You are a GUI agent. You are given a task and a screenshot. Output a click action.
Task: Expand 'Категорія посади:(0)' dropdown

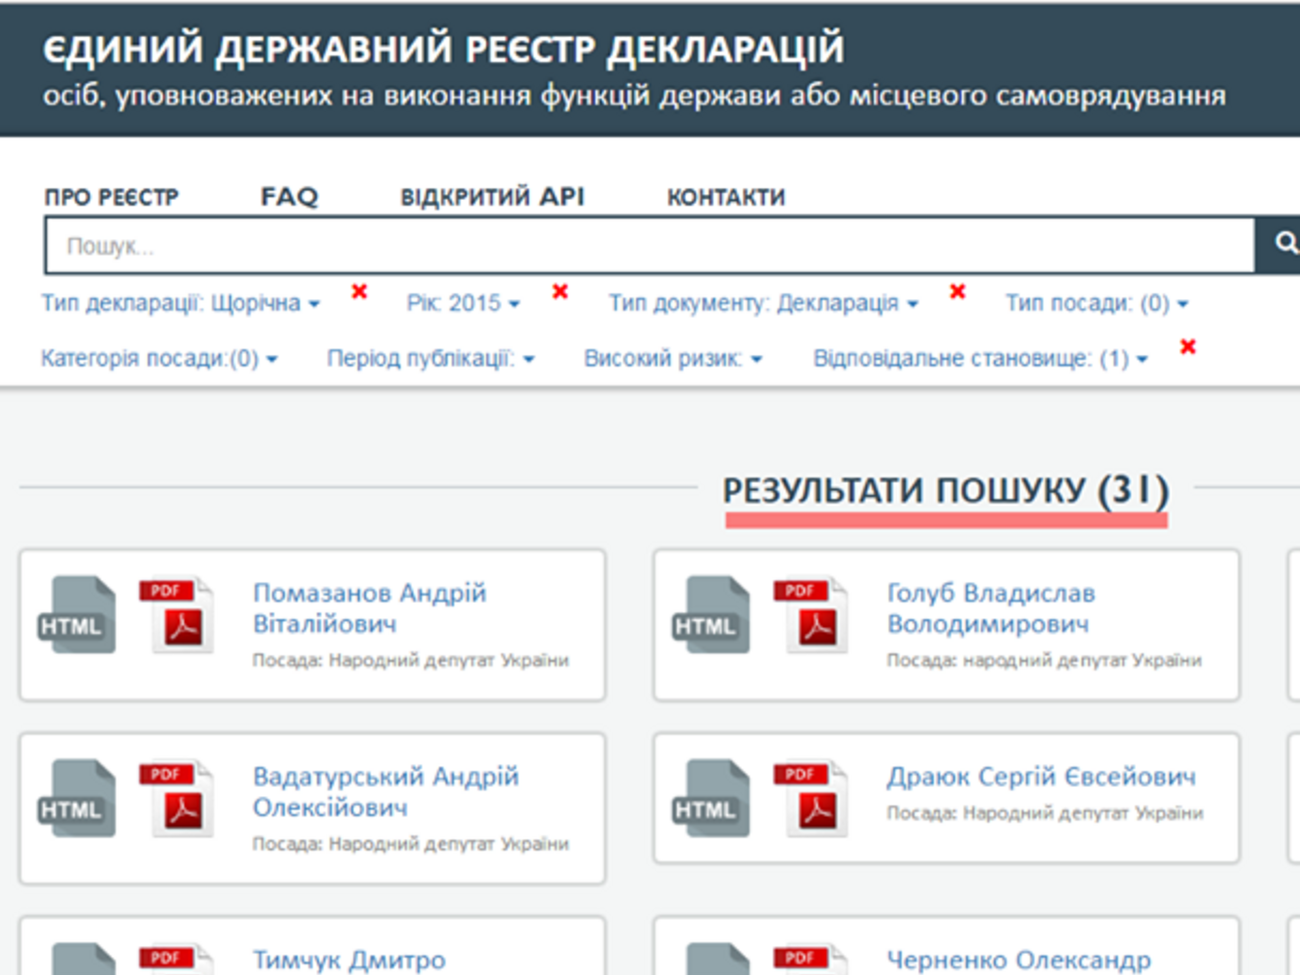[x=159, y=358]
